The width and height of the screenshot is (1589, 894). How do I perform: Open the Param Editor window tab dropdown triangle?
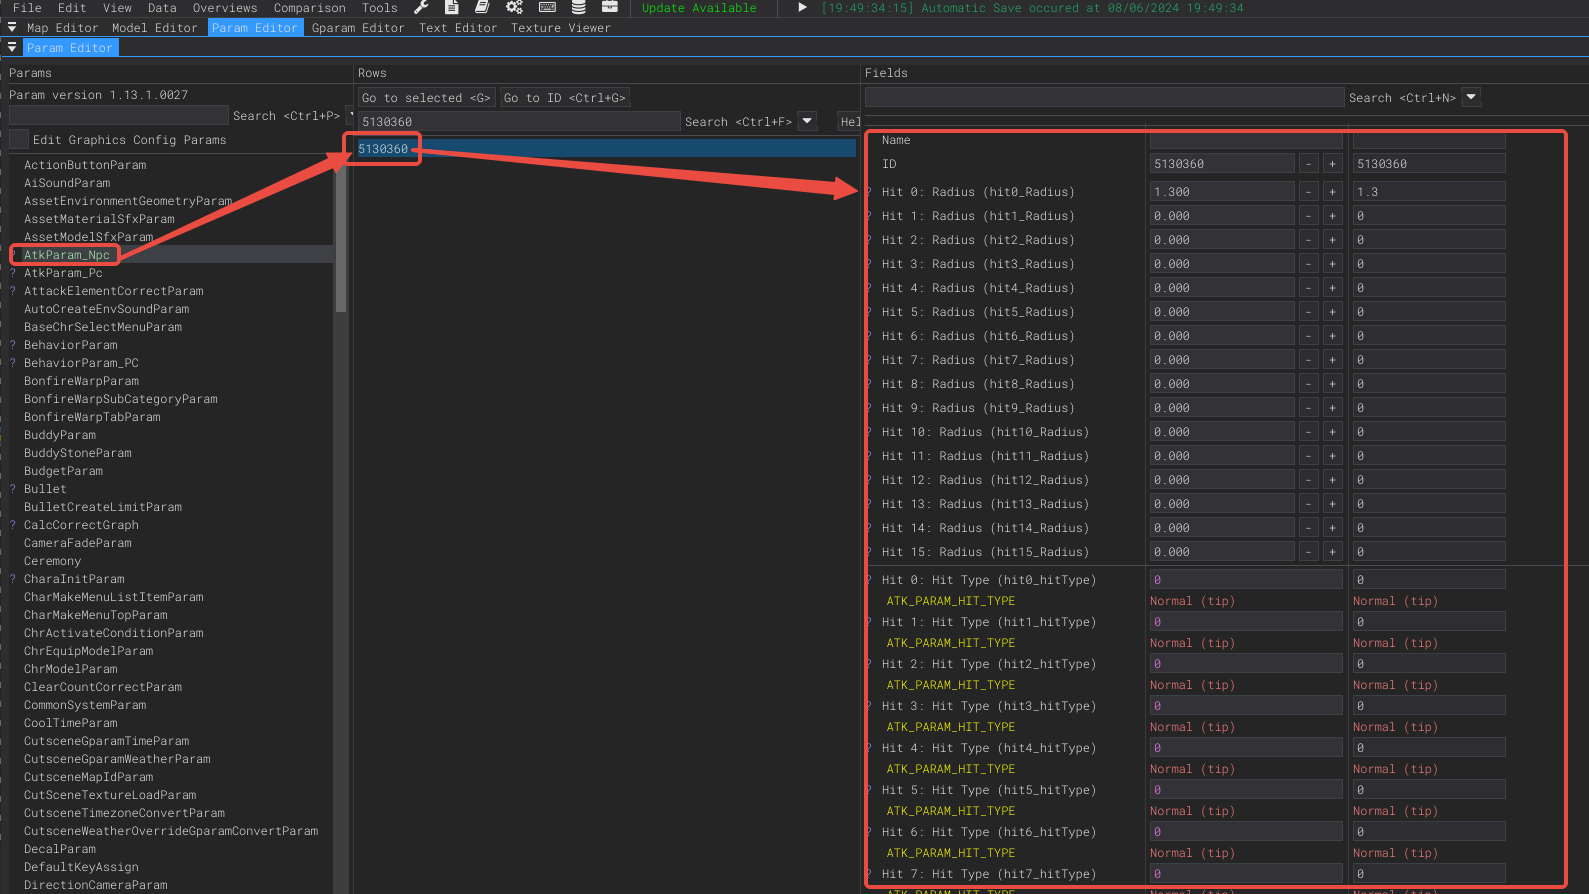coord(12,47)
